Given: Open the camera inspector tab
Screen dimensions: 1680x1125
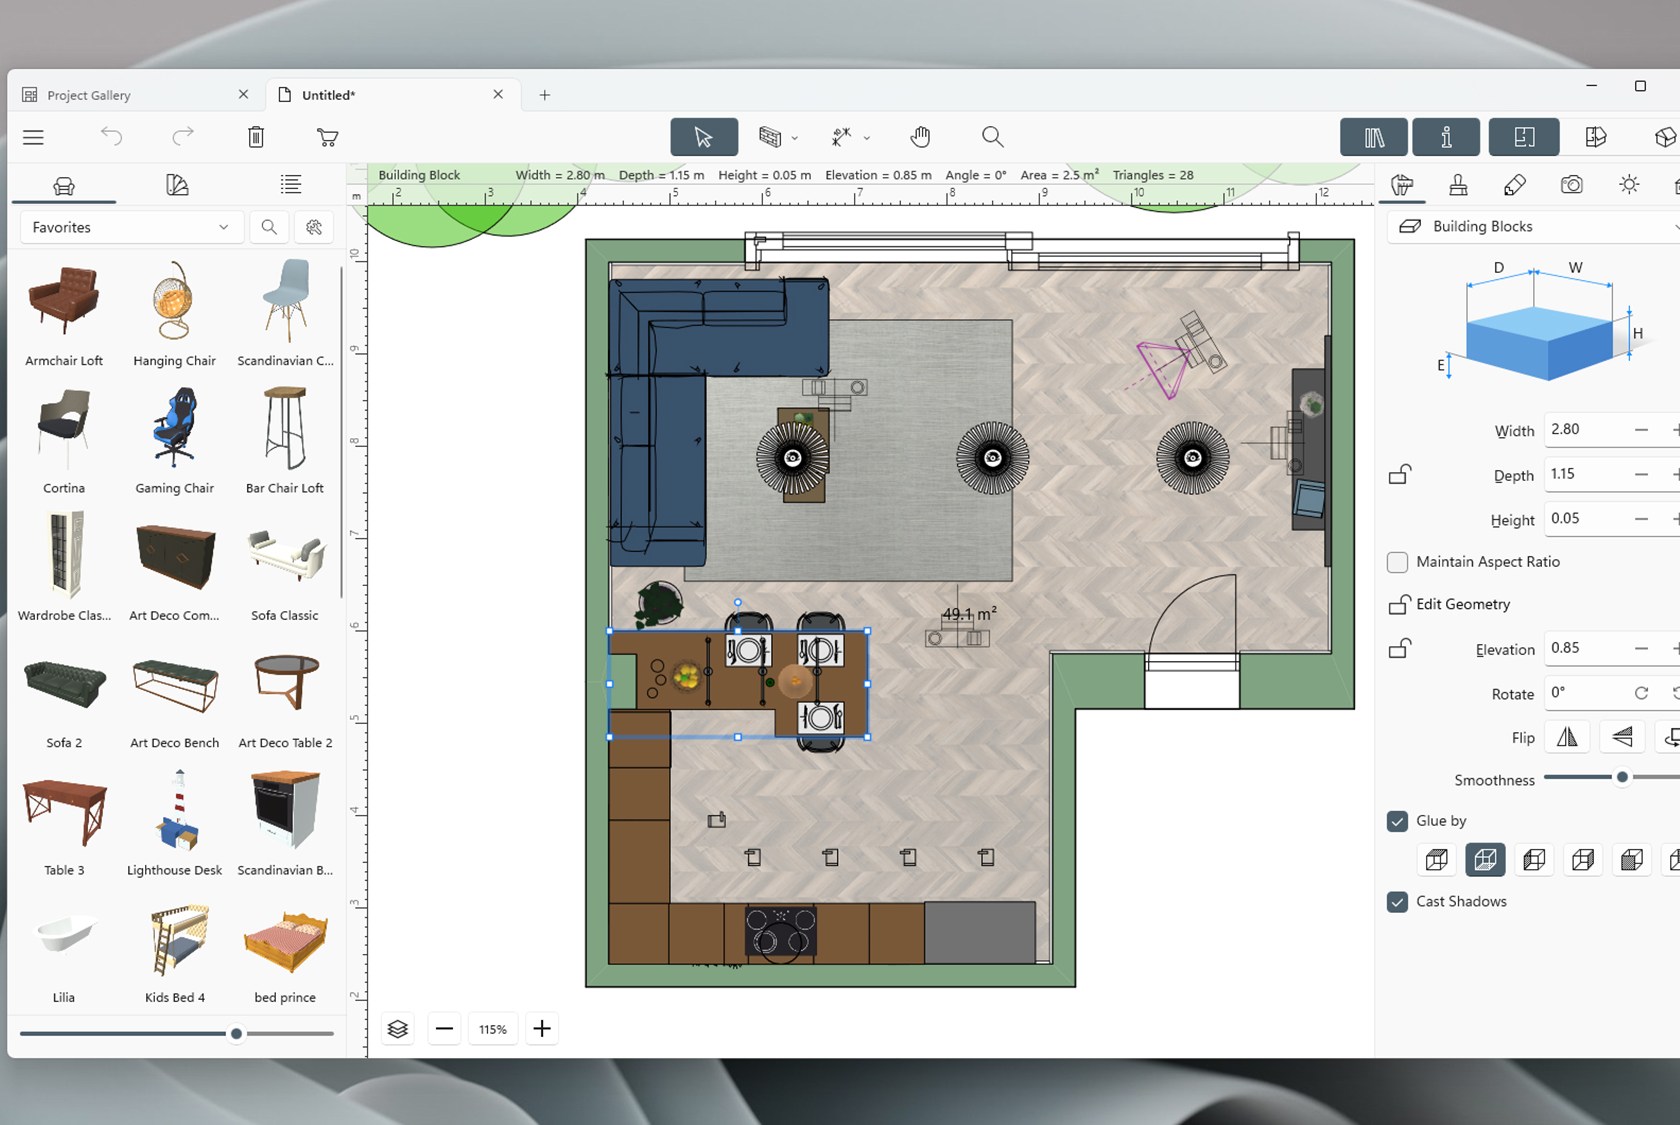Looking at the screenshot, I should (x=1572, y=185).
